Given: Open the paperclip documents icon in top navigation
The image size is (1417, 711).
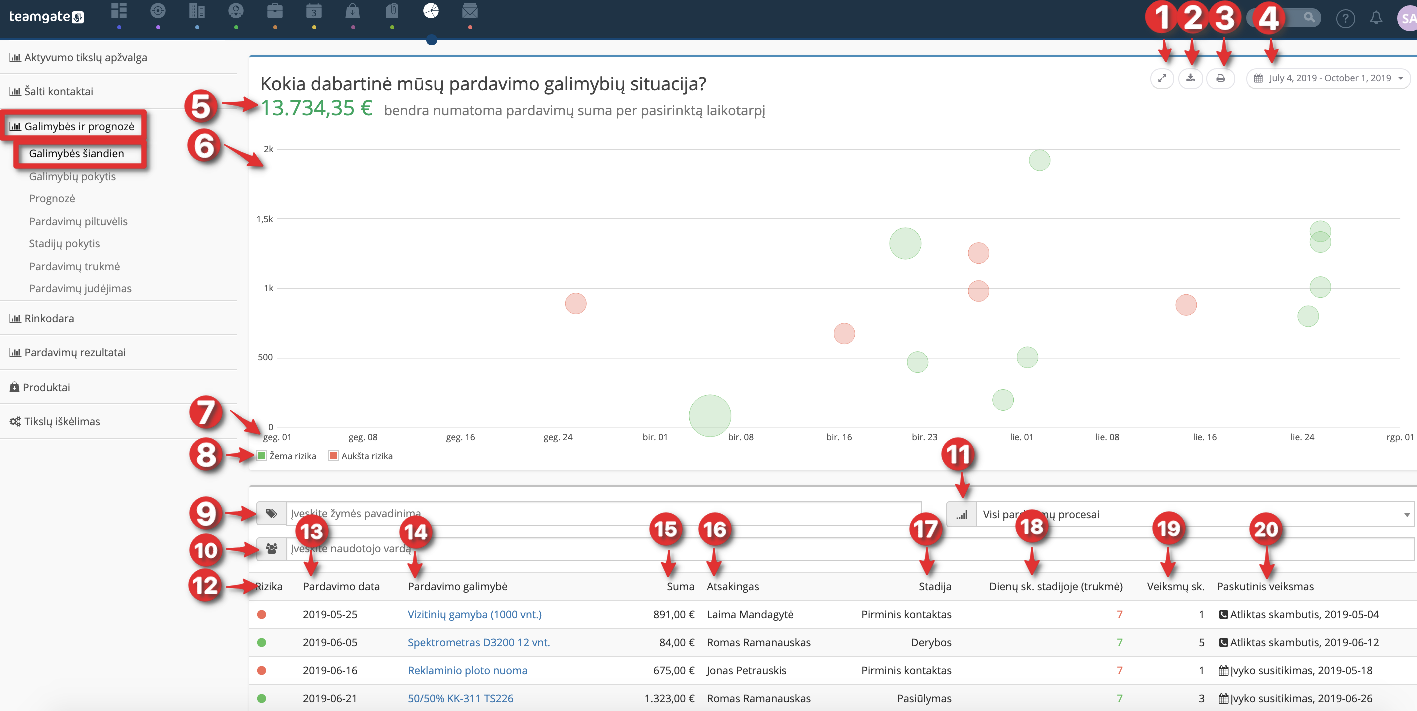Looking at the screenshot, I should [x=391, y=11].
